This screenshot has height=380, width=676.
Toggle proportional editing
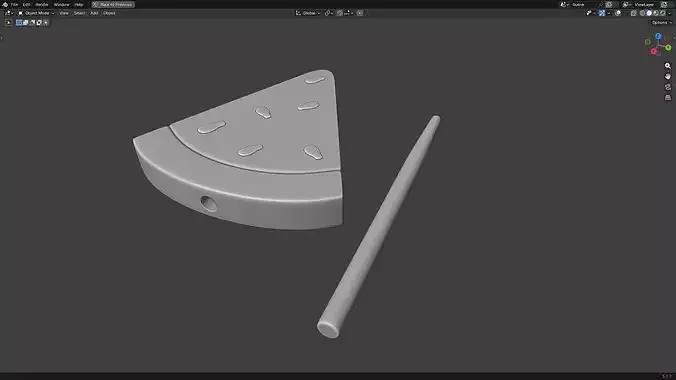360,13
